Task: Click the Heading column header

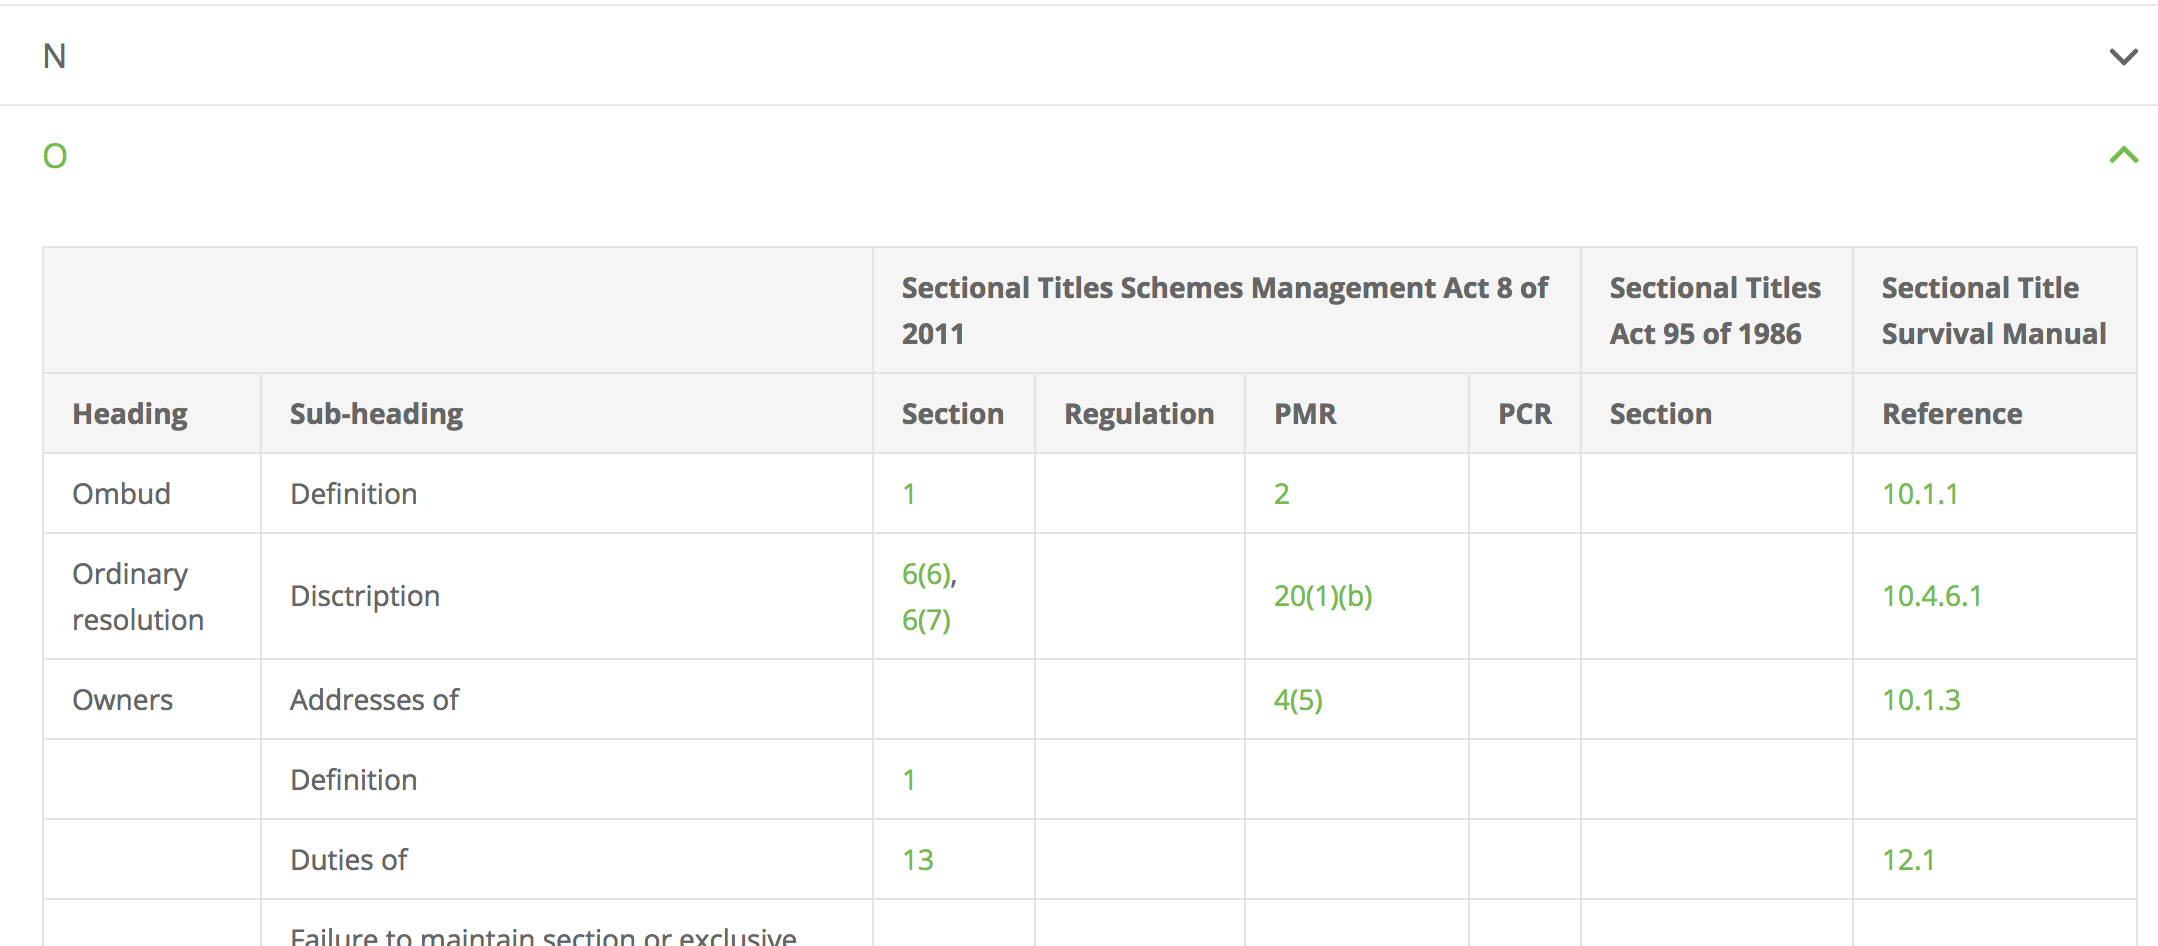Action: click(130, 414)
